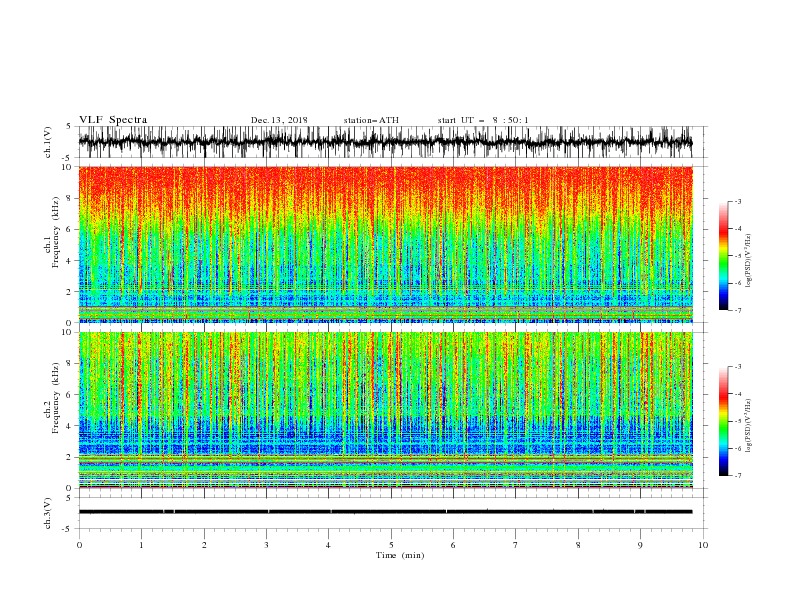Image resolution: width=792 pixels, height=612 pixels.
Task: Click the "Time (min)" x-axis title
Action: [x=400, y=555]
